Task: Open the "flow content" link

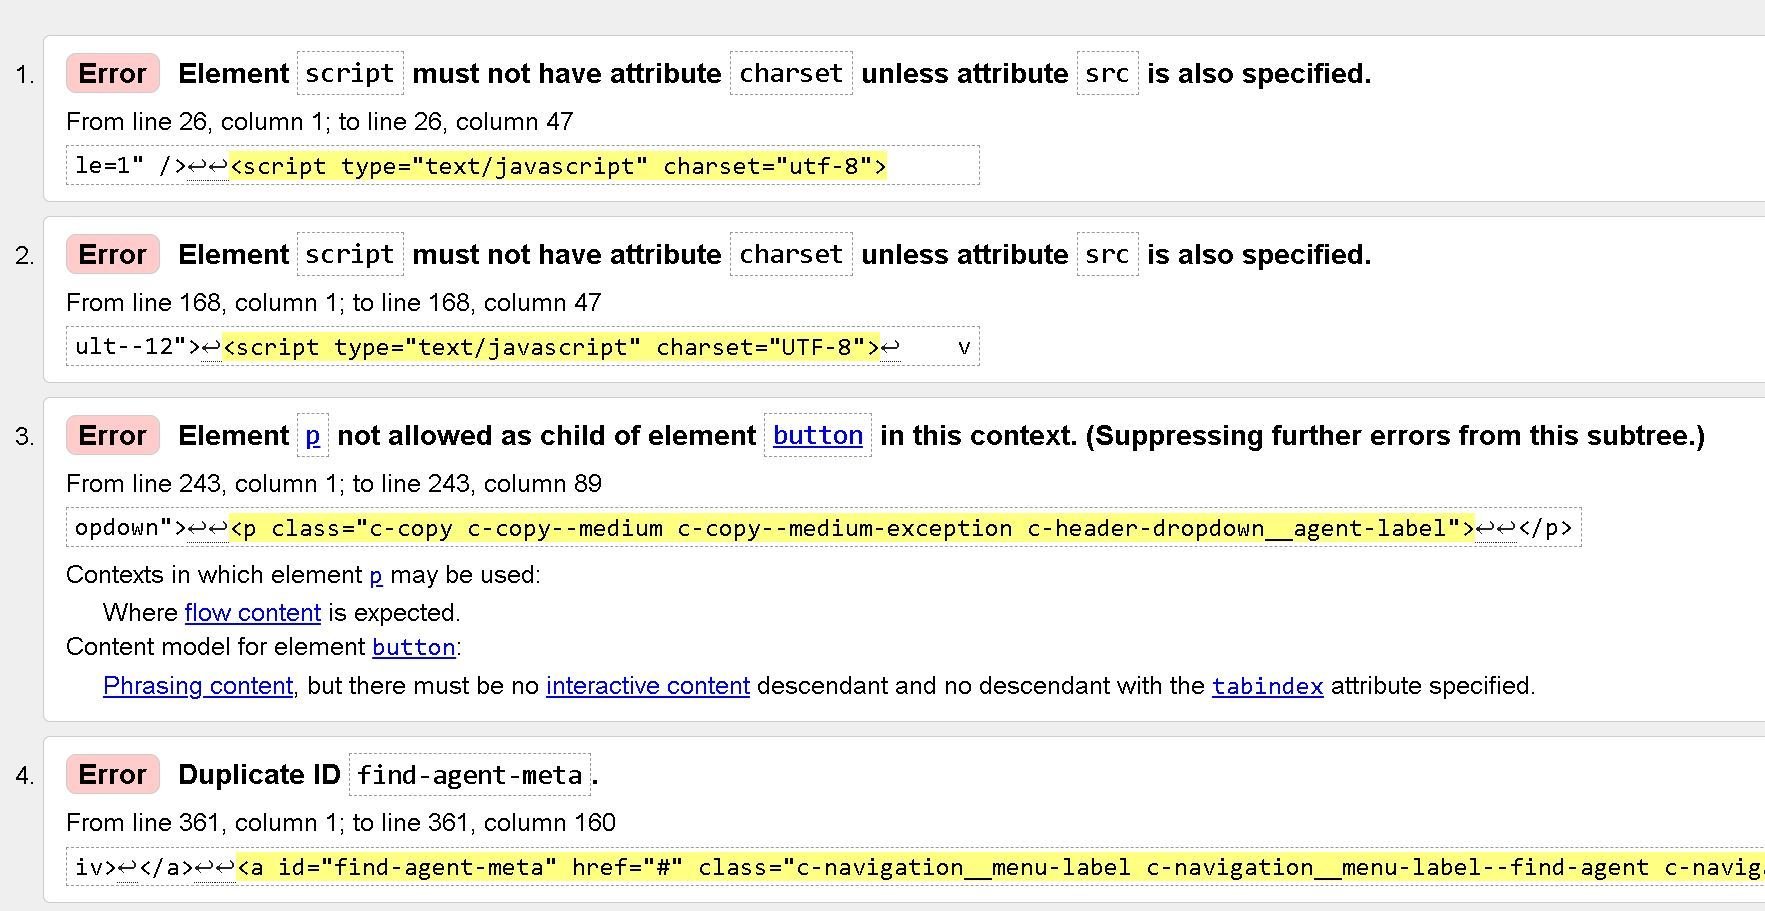Action: [x=251, y=612]
